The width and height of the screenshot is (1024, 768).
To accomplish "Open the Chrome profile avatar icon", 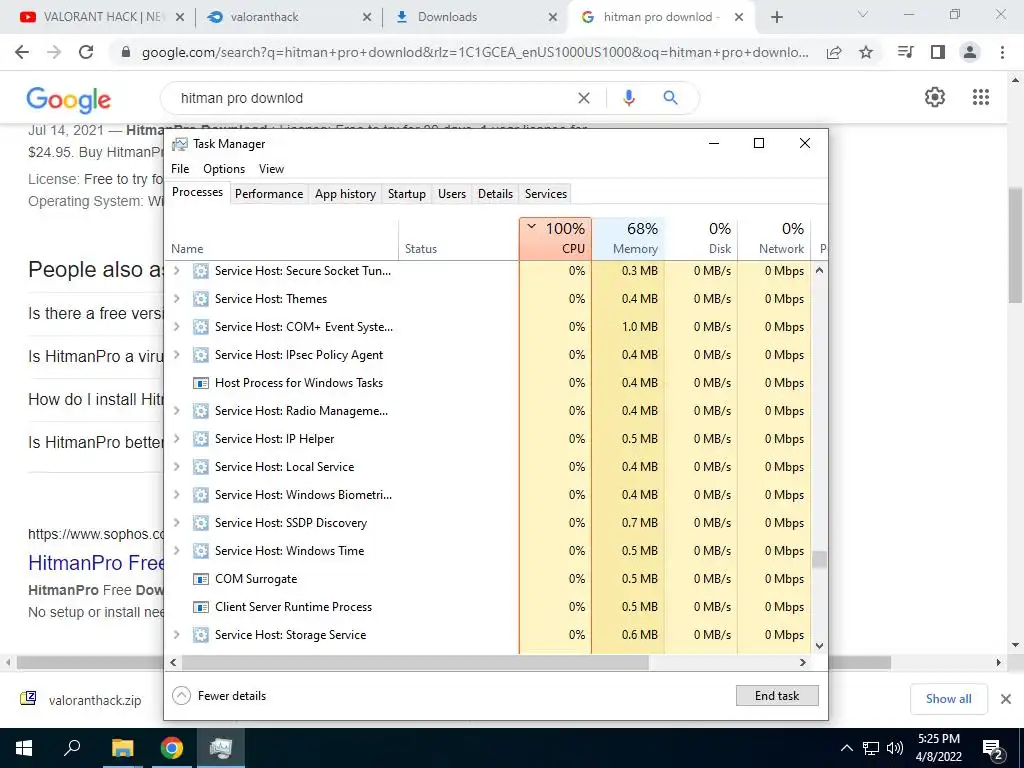I will [970, 52].
